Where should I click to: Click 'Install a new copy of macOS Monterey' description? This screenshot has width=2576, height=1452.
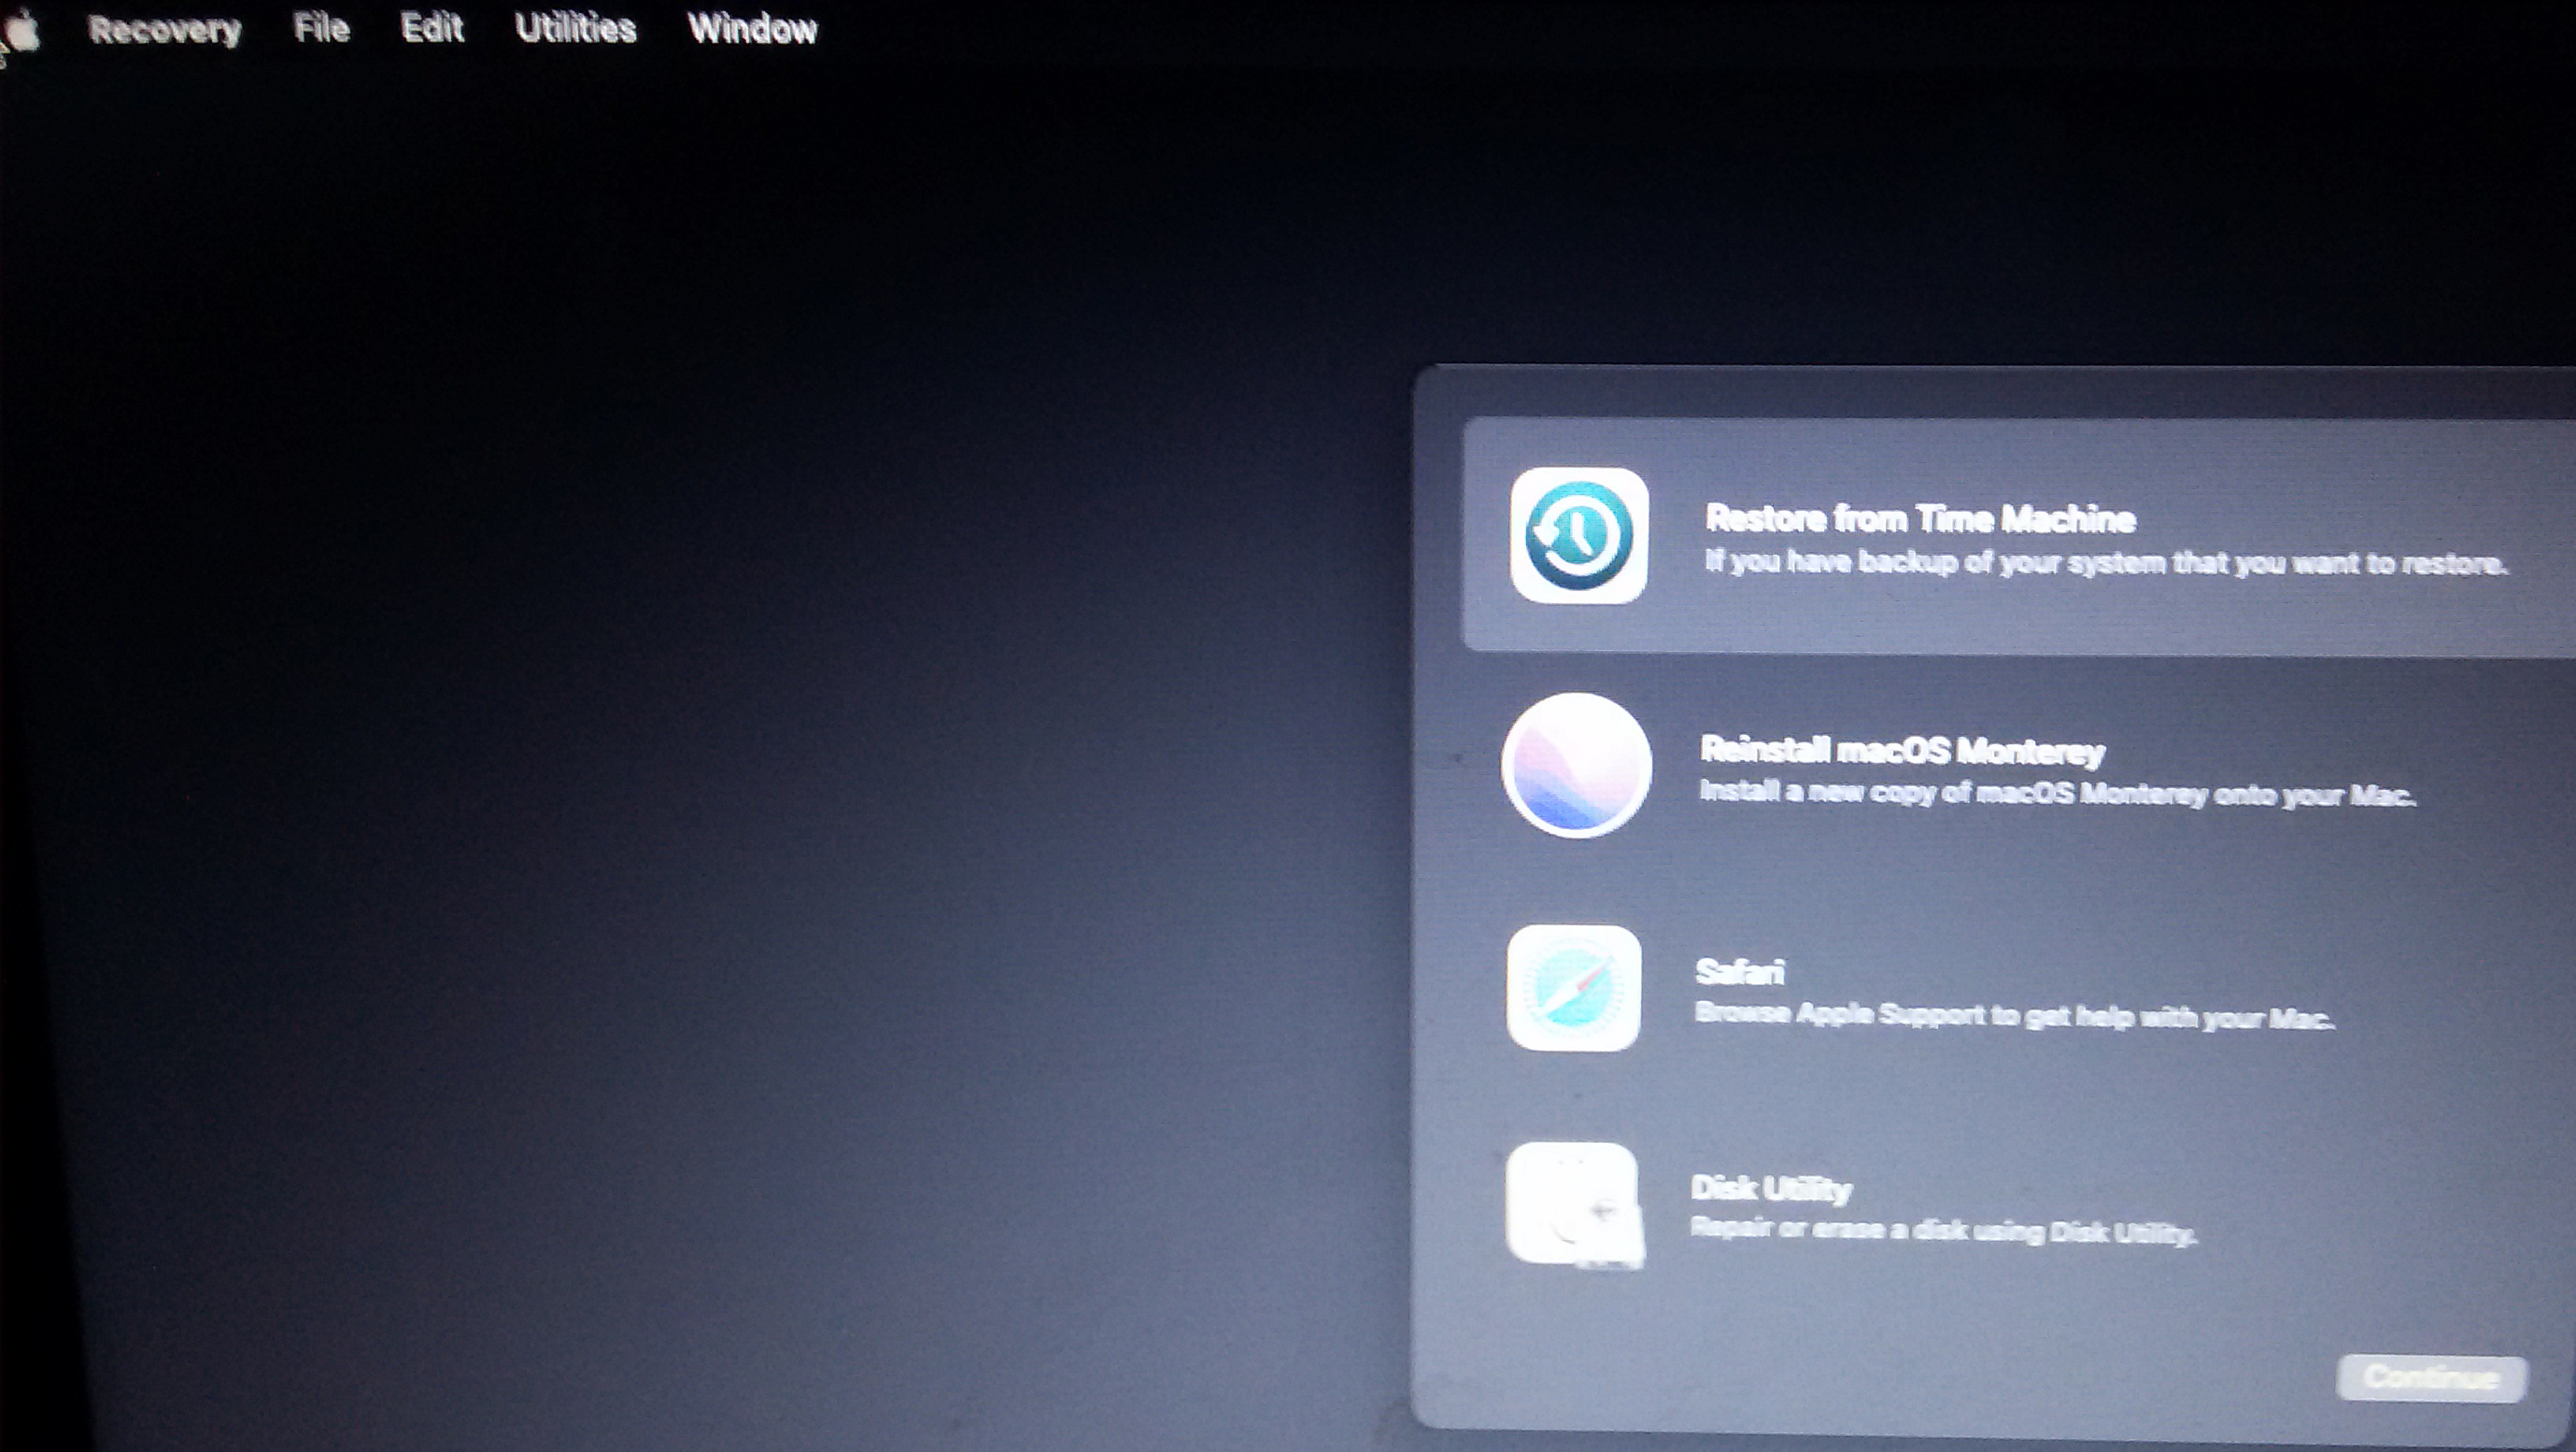(2056, 794)
